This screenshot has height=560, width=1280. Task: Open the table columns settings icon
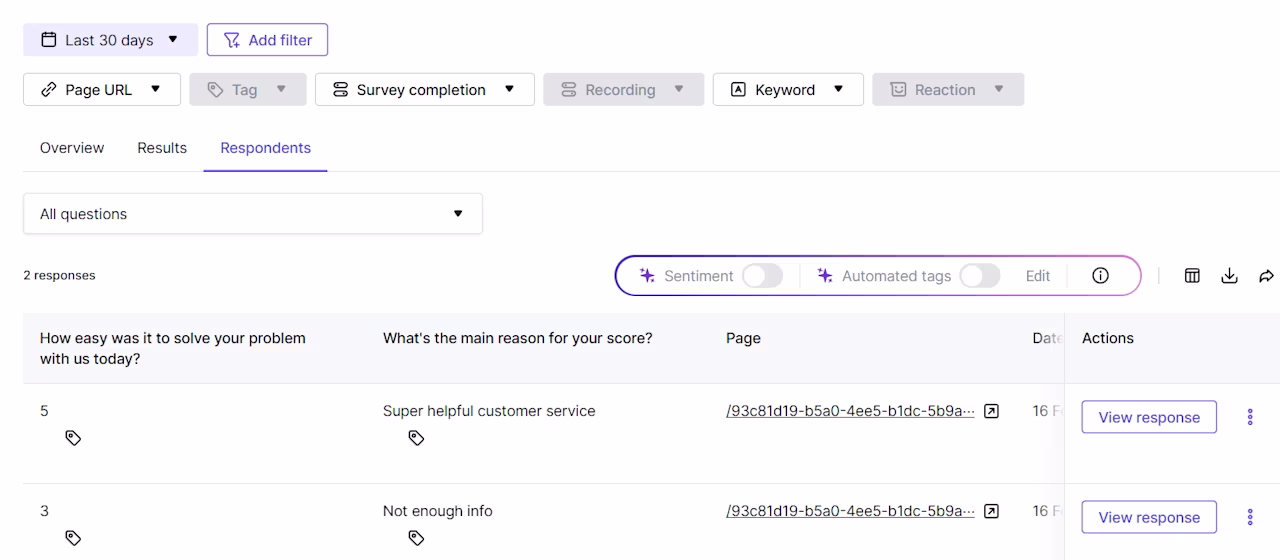tap(1192, 276)
